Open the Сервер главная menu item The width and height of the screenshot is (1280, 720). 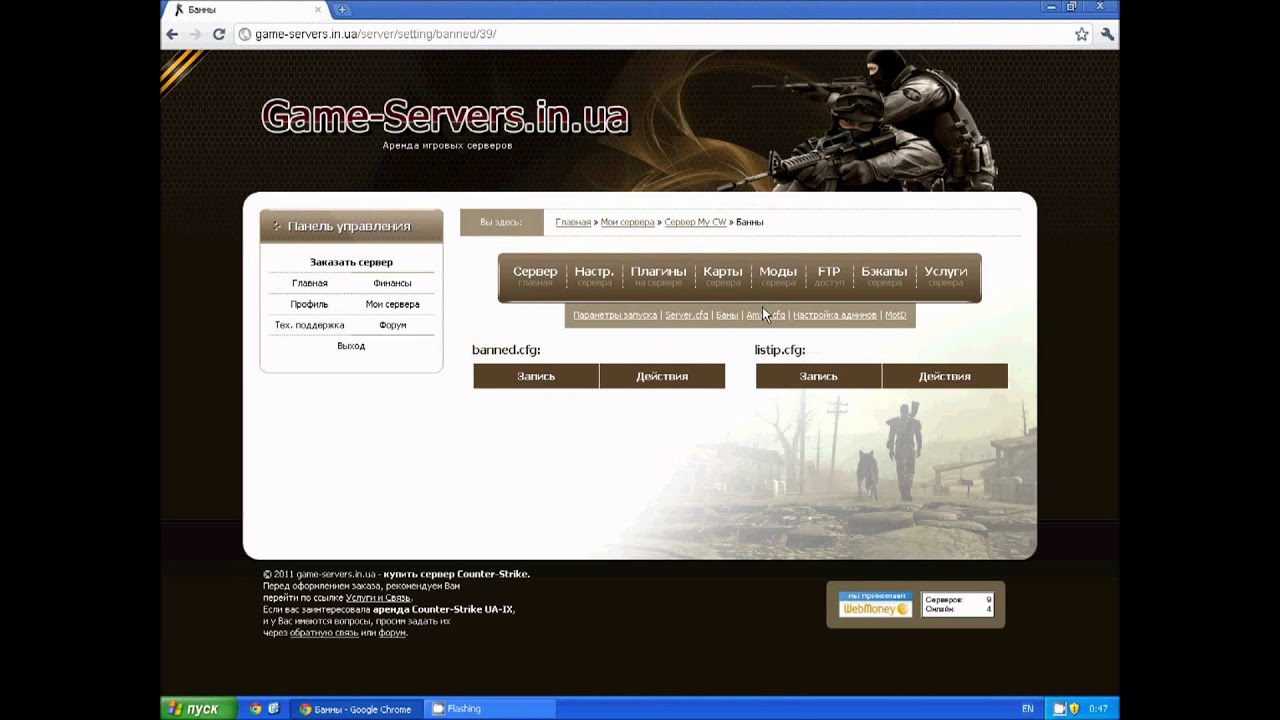pyautogui.click(x=535, y=276)
